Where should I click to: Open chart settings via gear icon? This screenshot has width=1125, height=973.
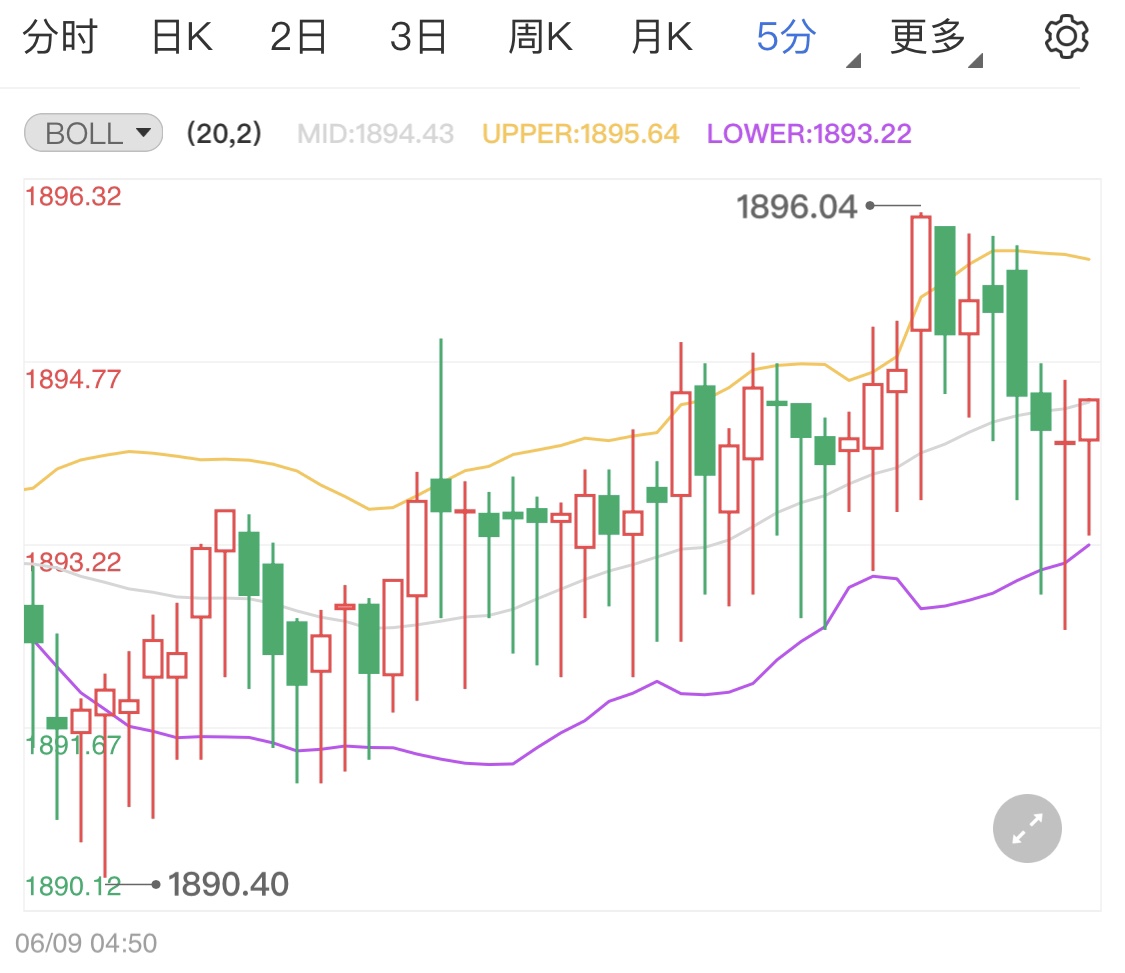click(1066, 38)
